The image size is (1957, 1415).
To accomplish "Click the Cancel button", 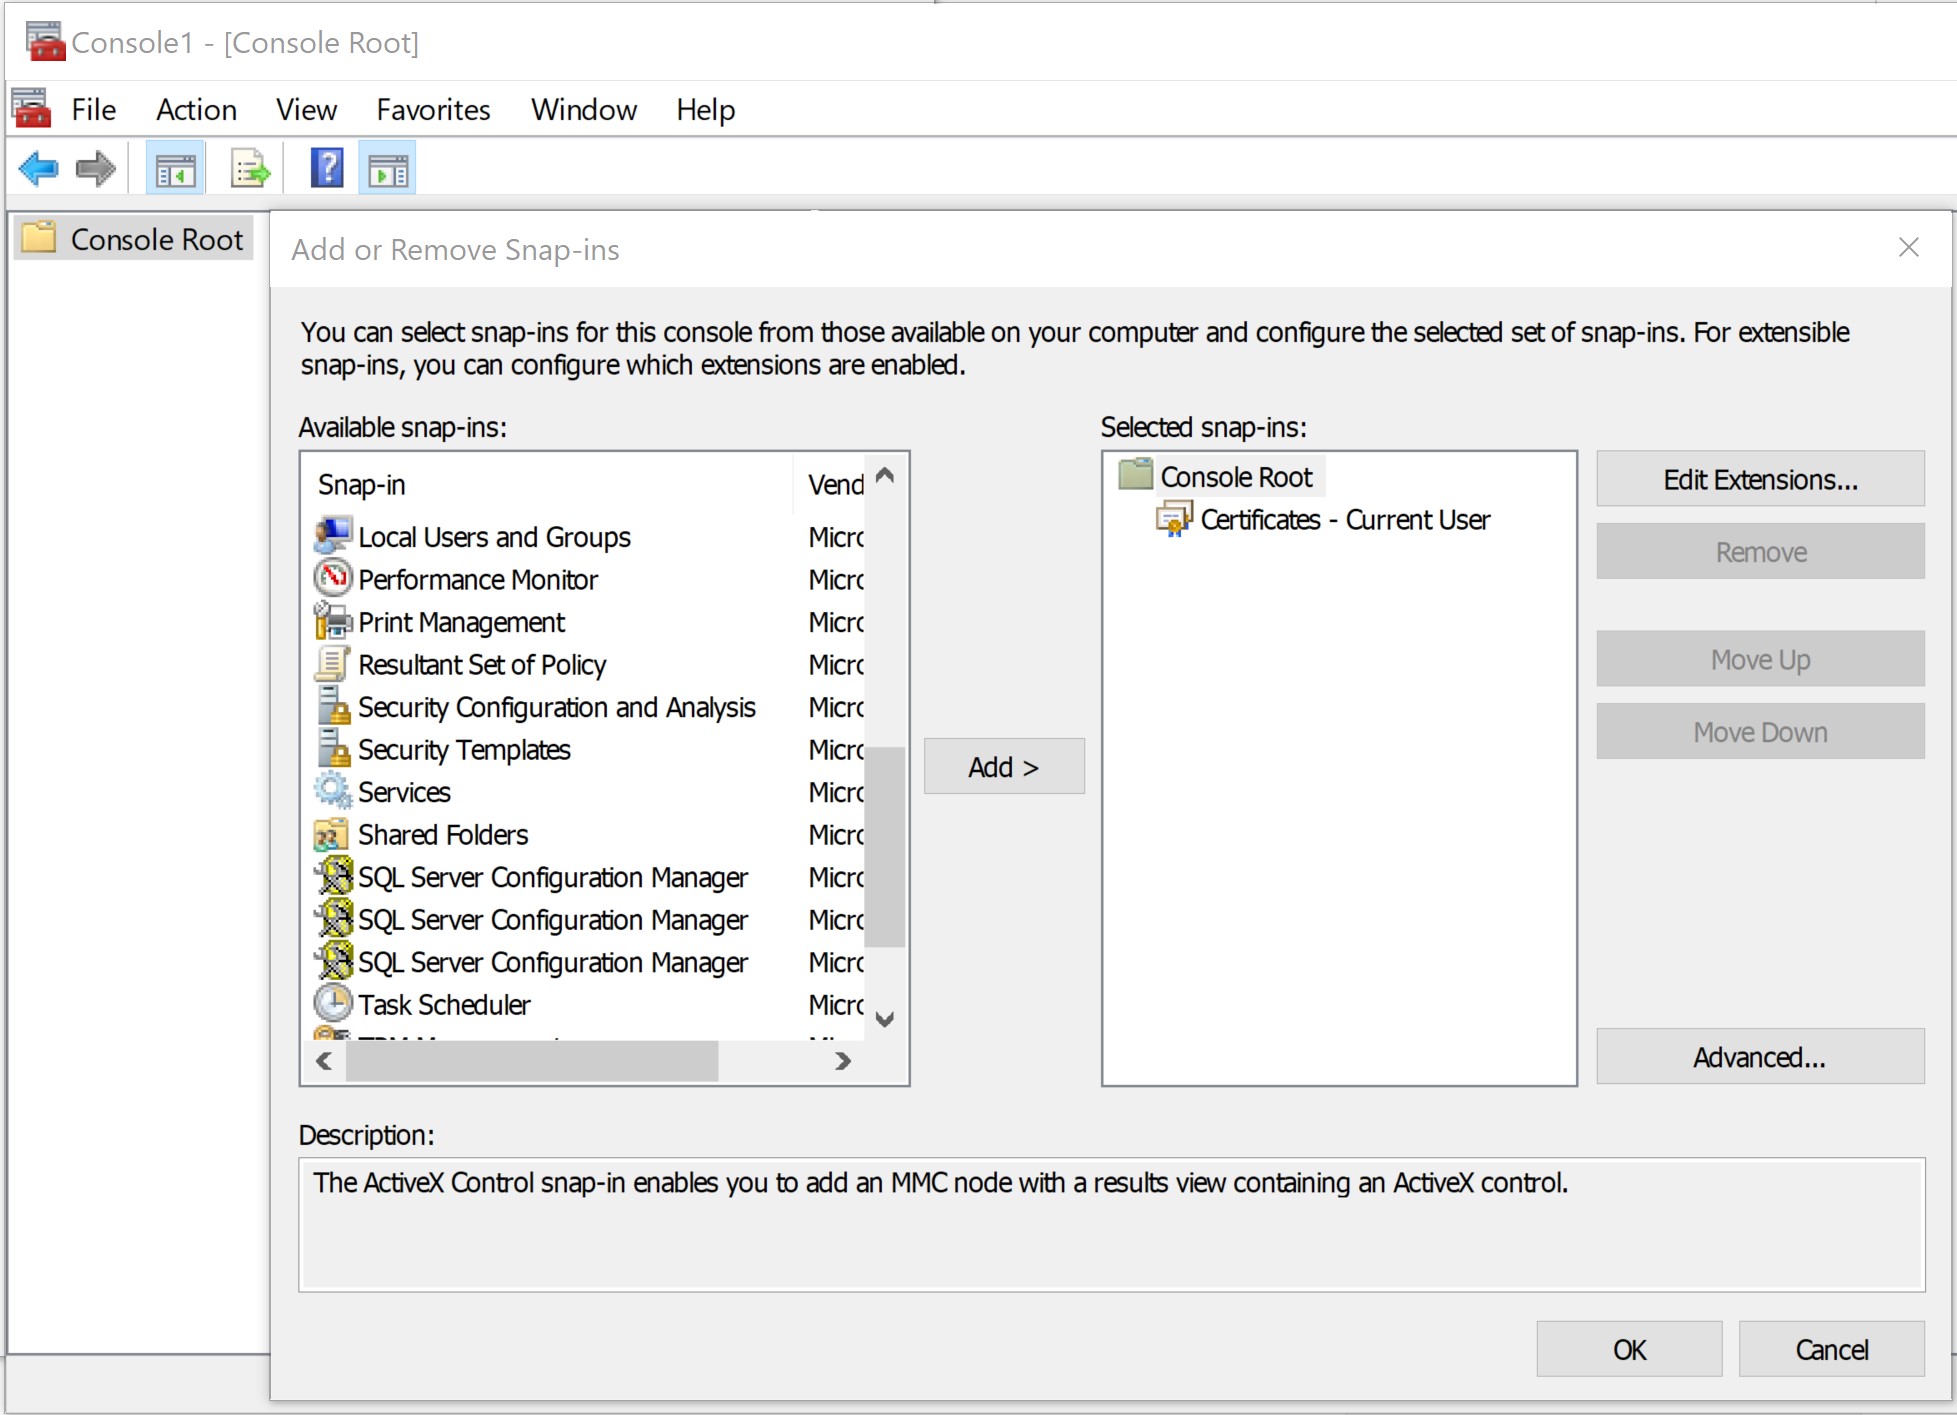I will pos(1831,1349).
